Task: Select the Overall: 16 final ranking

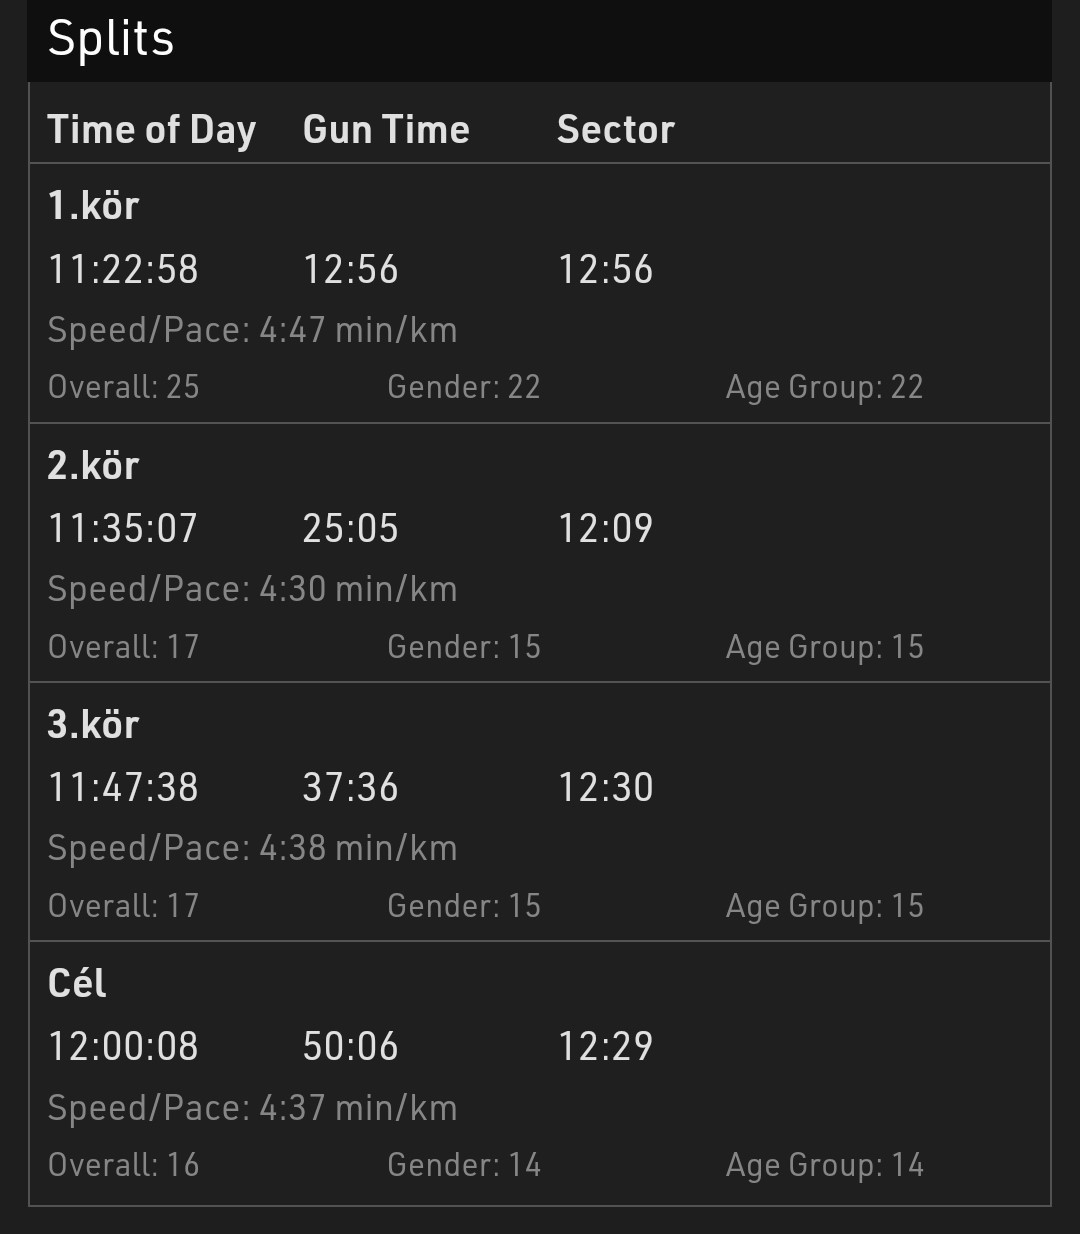Action: point(123,1165)
